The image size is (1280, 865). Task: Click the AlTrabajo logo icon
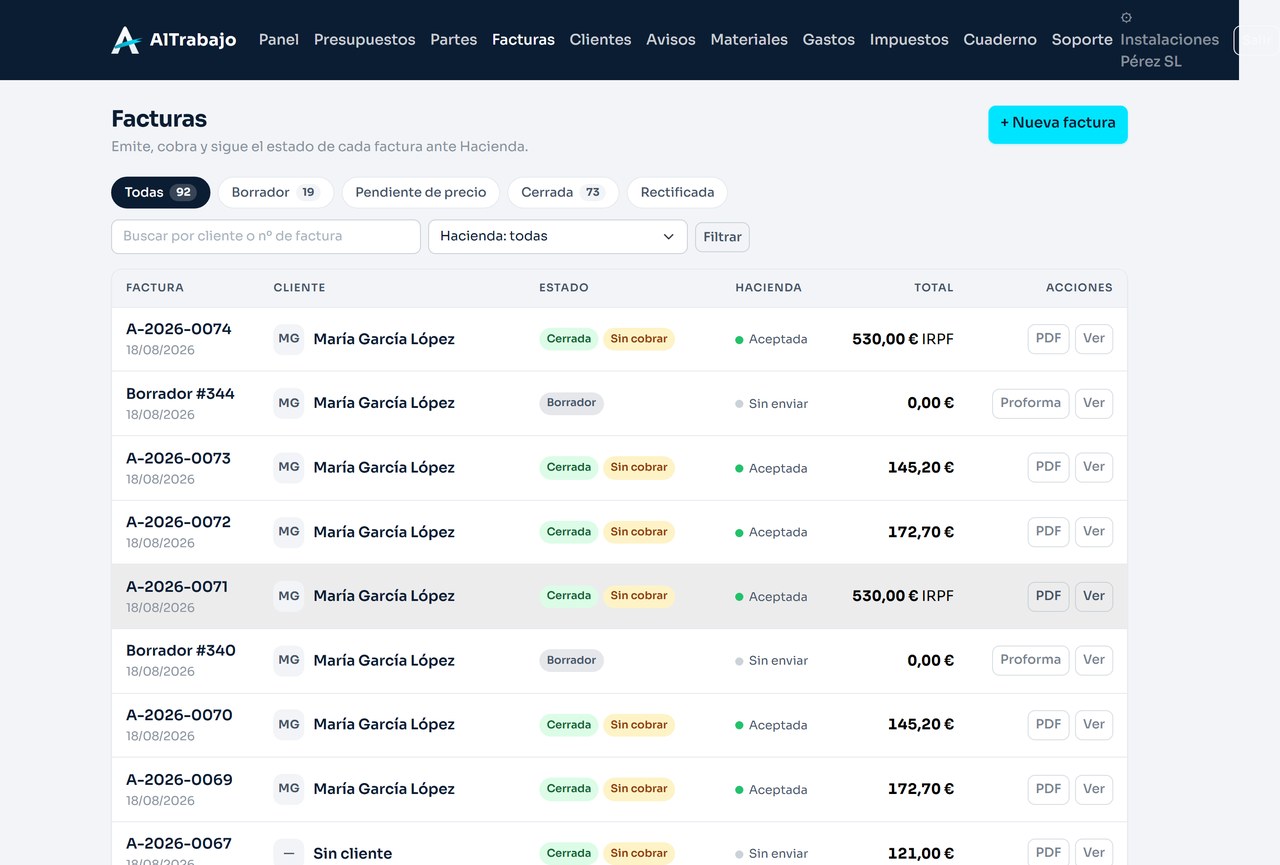tap(126, 40)
